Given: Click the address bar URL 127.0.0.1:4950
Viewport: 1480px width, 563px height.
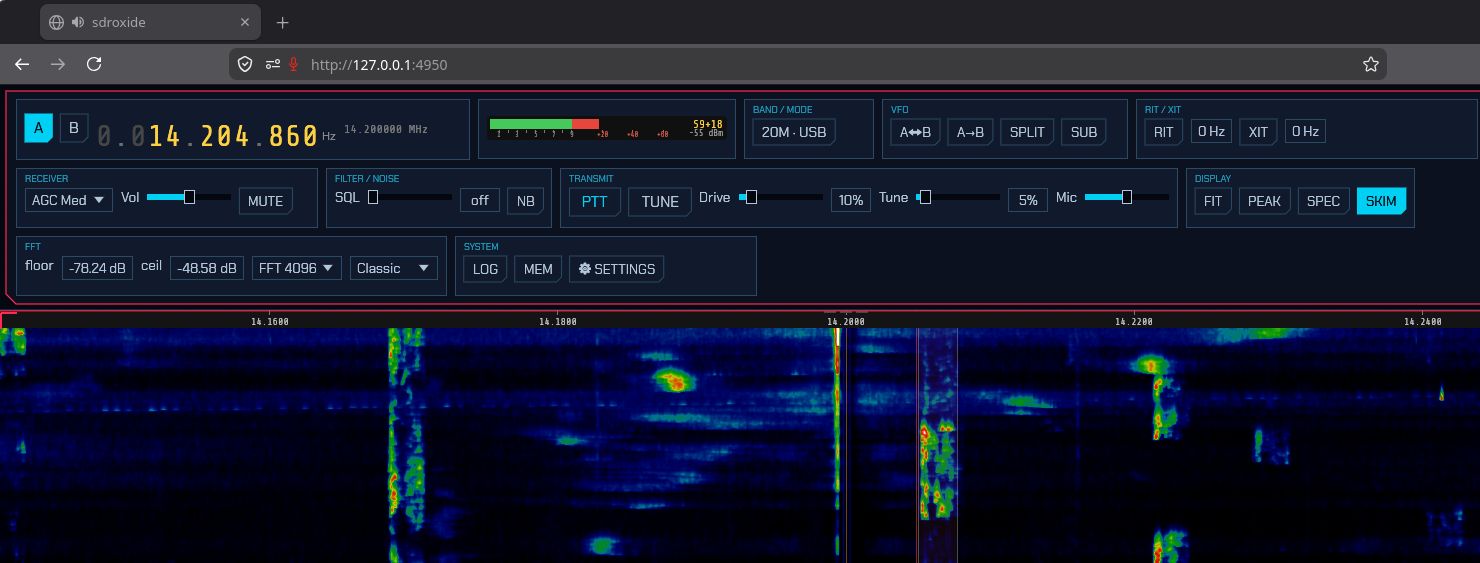Looking at the screenshot, I should [379, 64].
